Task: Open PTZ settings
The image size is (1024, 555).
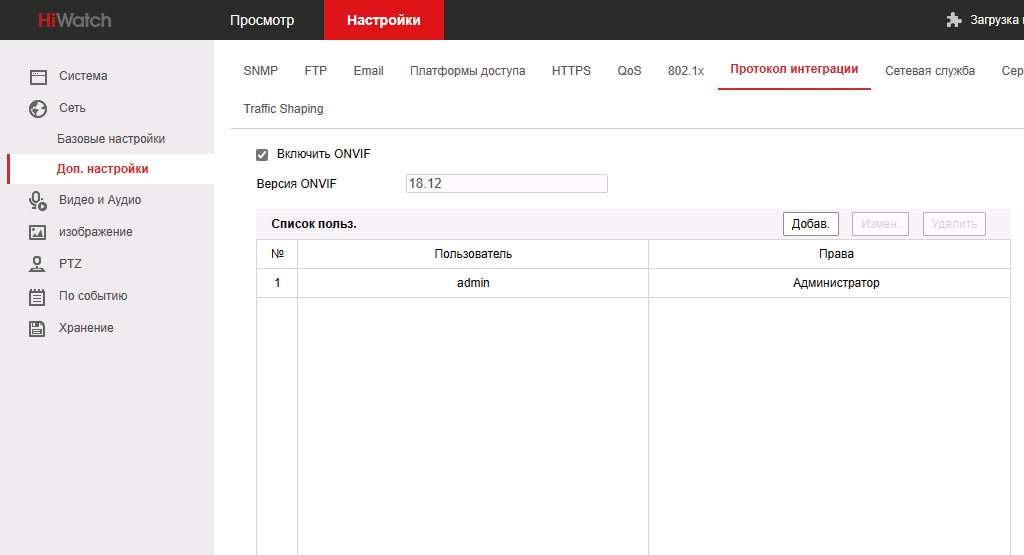Action: [70, 264]
